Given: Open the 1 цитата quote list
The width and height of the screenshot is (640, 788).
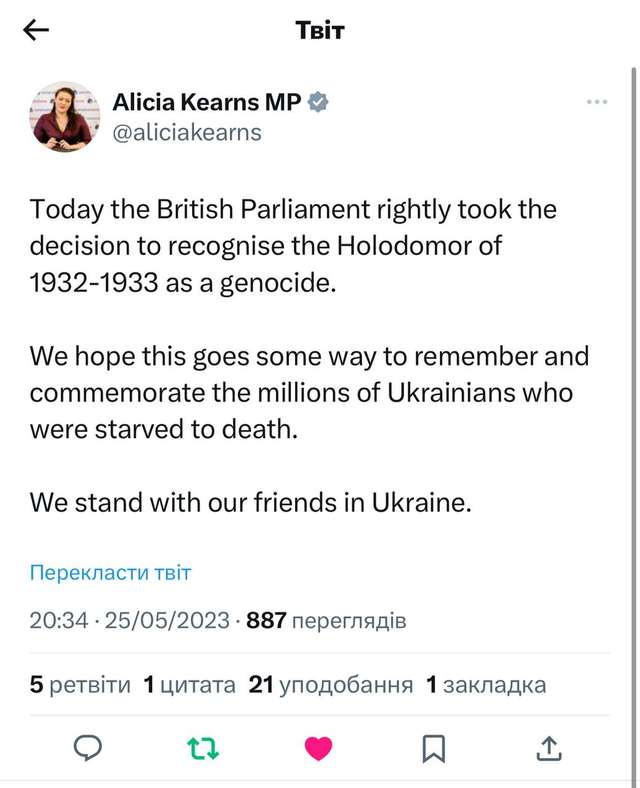Looking at the screenshot, I should 189,685.
